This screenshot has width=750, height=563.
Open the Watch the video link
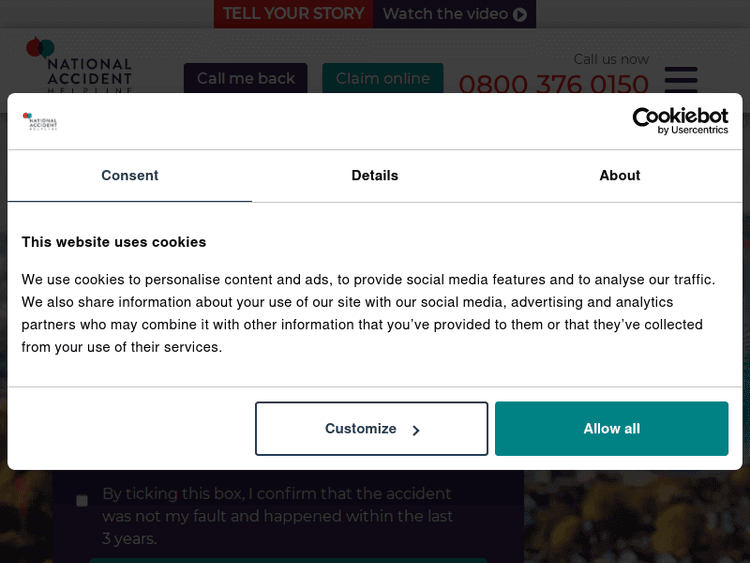(446, 14)
